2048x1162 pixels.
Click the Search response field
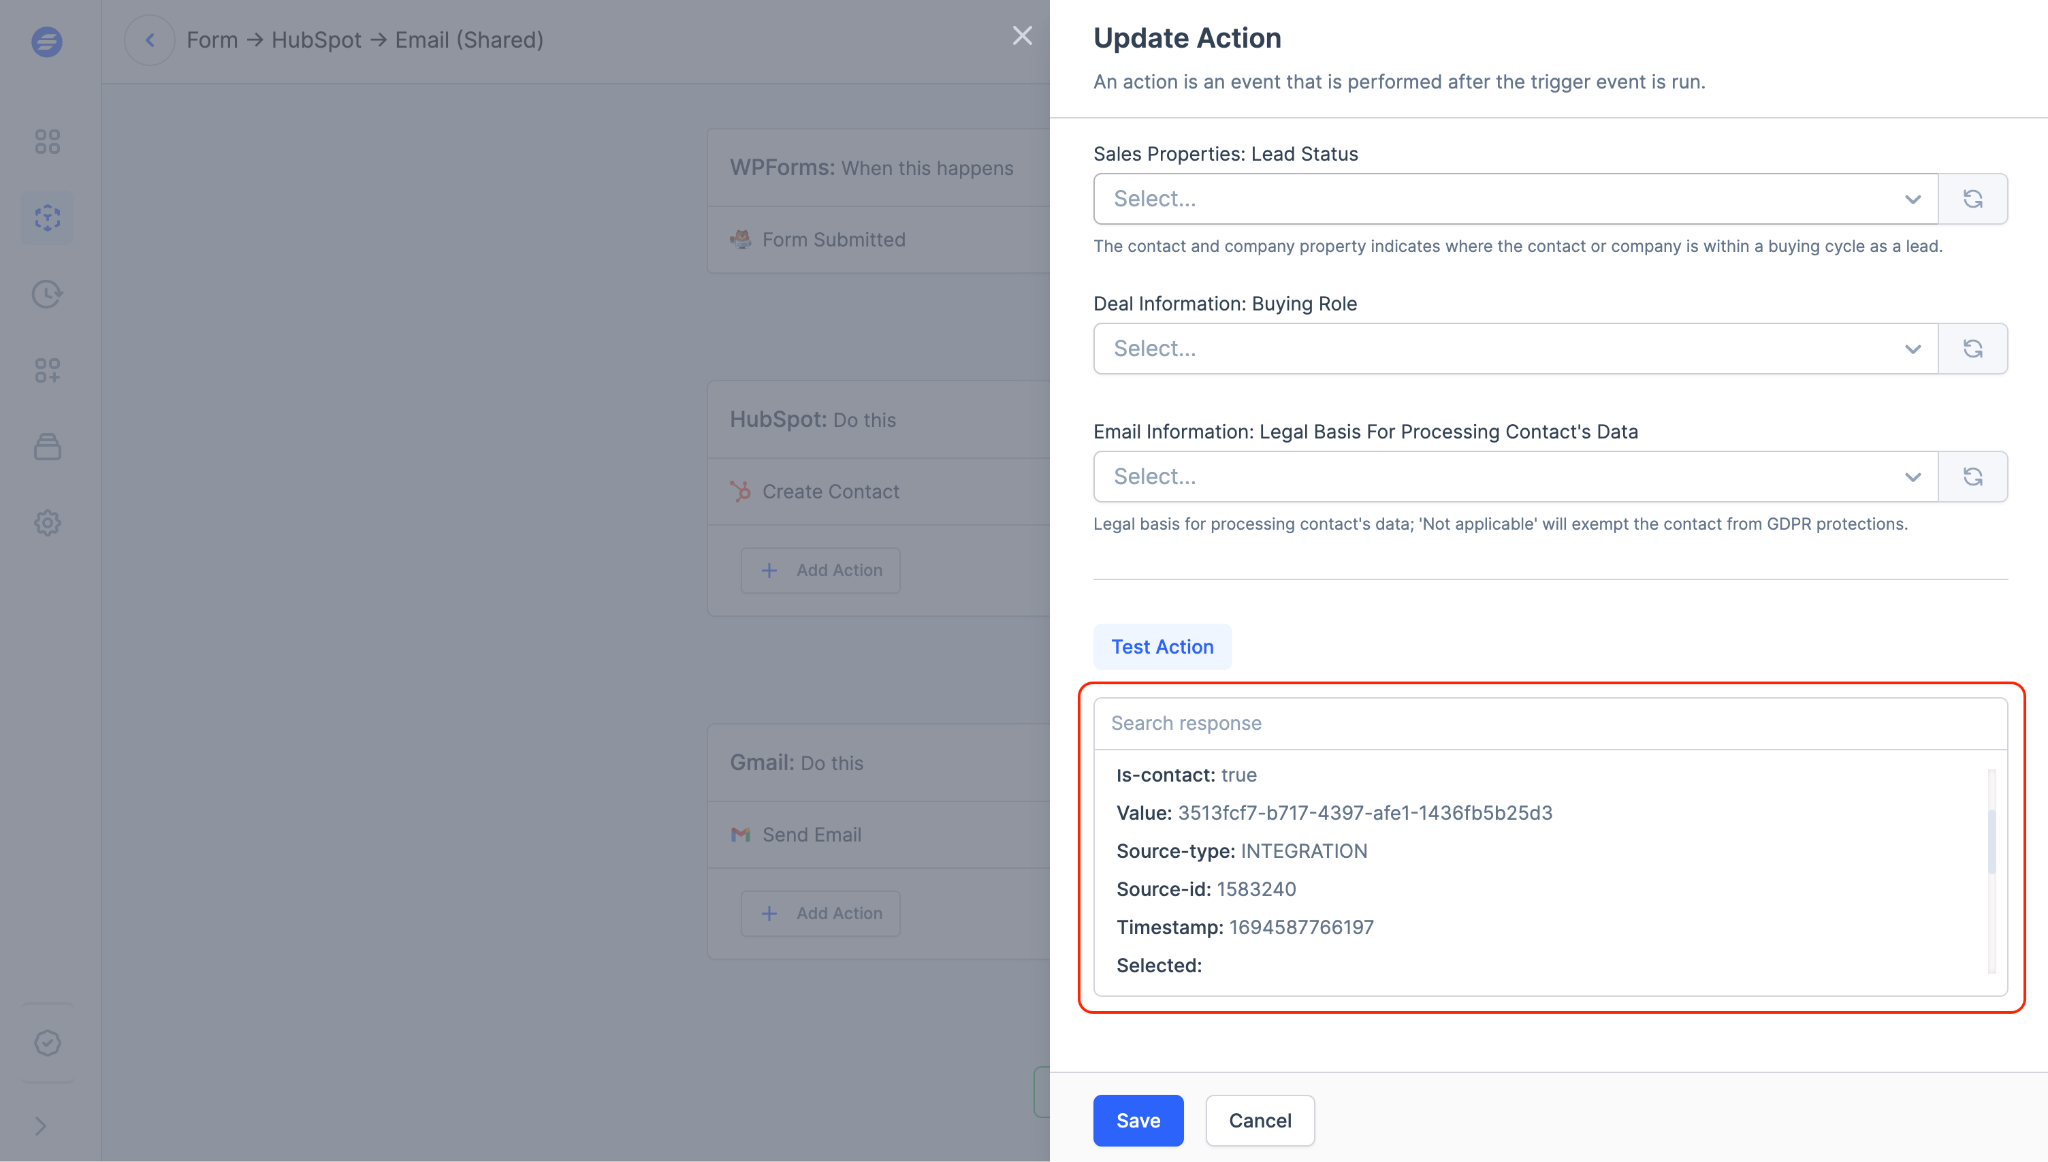coord(1550,723)
